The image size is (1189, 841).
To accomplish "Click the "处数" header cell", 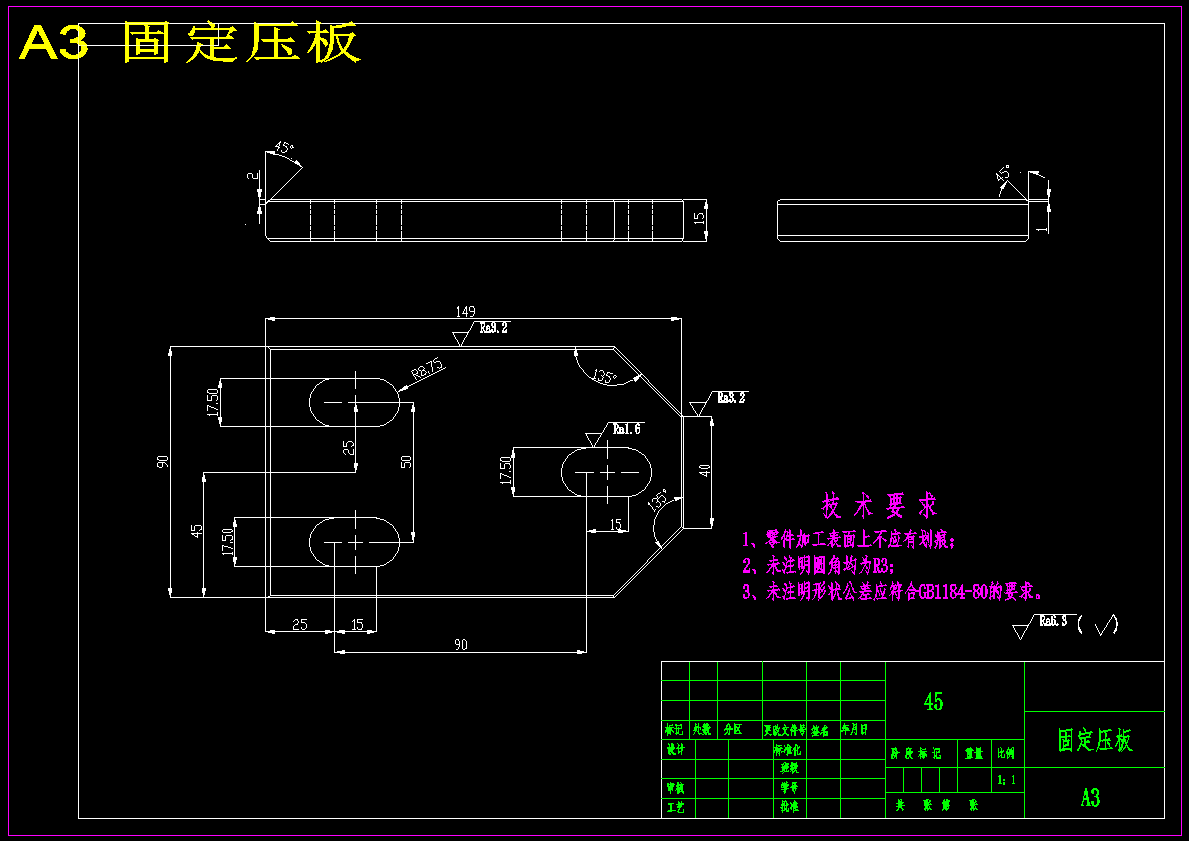I will point(702,730).
